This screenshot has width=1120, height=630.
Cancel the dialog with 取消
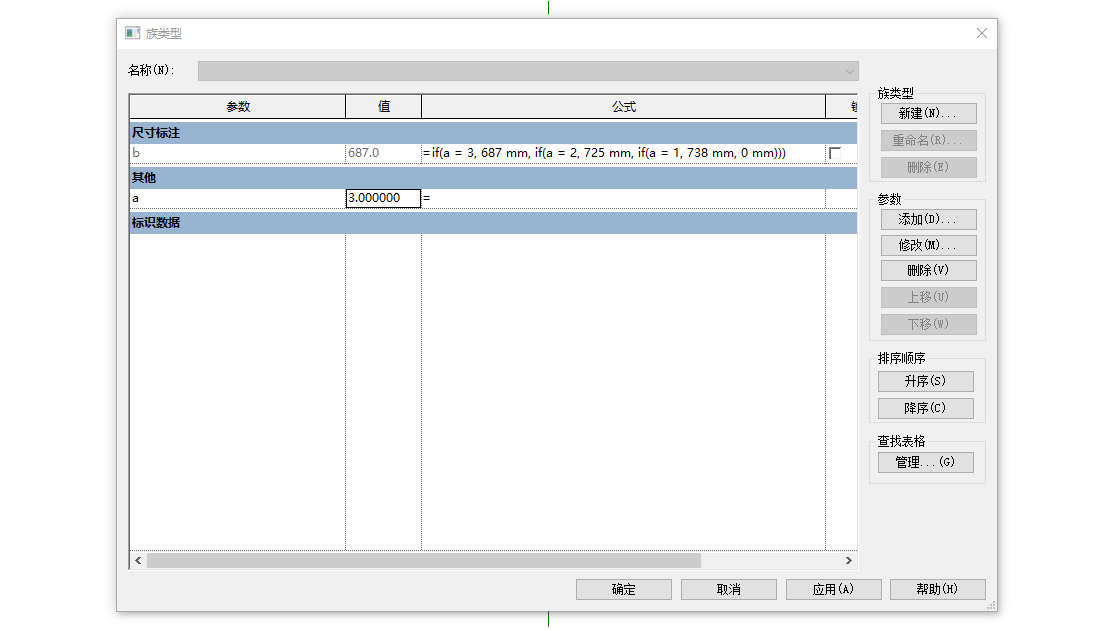click(x=728, y=589)
